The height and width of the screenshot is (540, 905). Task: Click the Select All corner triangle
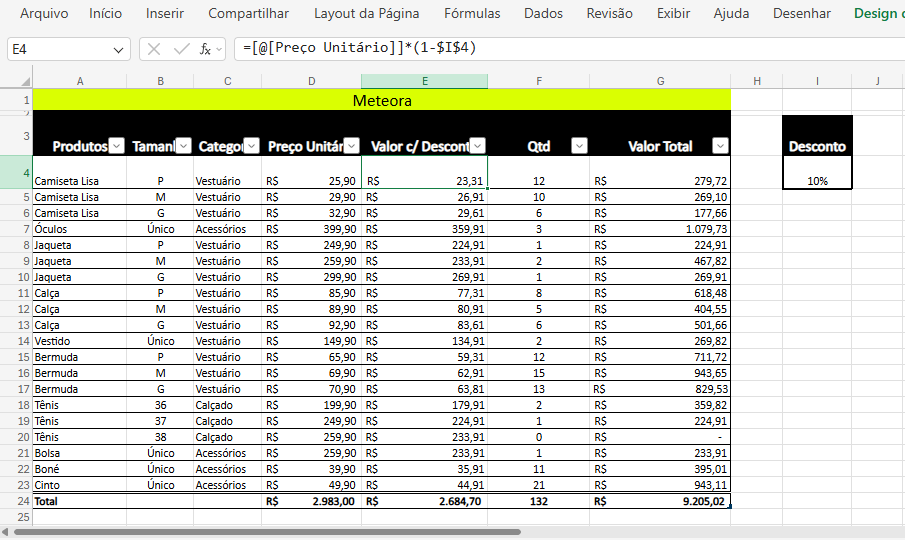[x=25, y=81]
